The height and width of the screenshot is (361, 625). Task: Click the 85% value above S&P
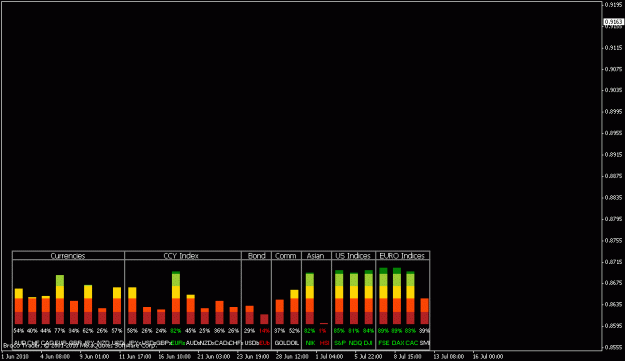pos(339,331)
